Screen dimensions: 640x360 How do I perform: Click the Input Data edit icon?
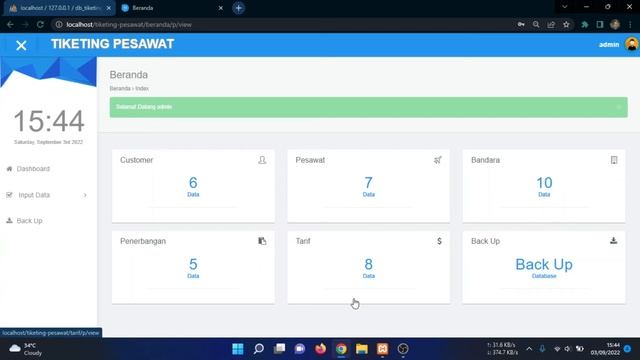[9, 195]
